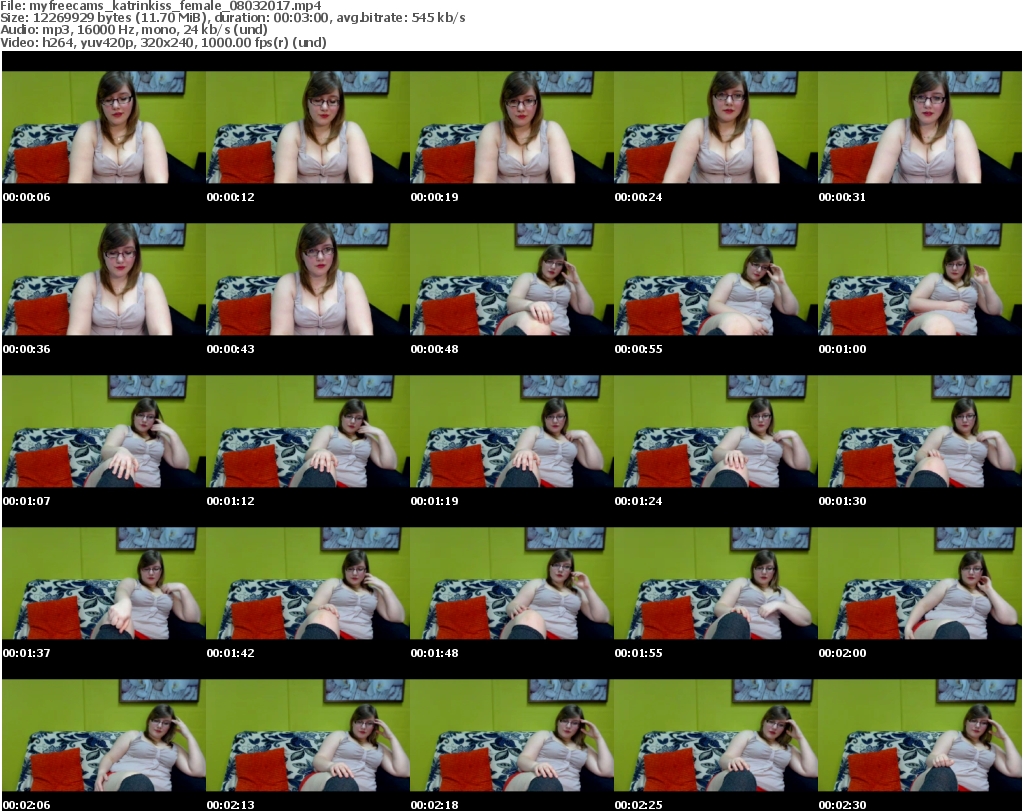Select the thumbnail stamped 00:02:18
The height and width of the screenshot is (811, 1024).
(x=511, y=736)
